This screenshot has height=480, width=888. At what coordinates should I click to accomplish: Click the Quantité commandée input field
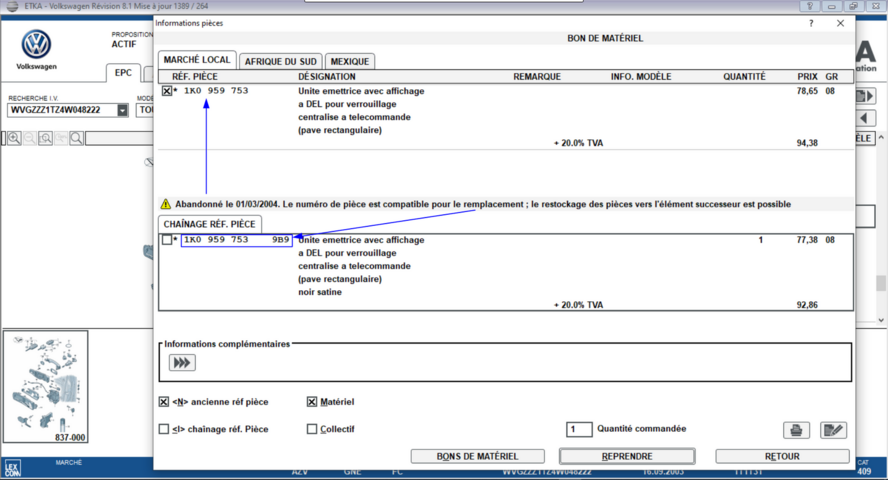click(579, 429)
